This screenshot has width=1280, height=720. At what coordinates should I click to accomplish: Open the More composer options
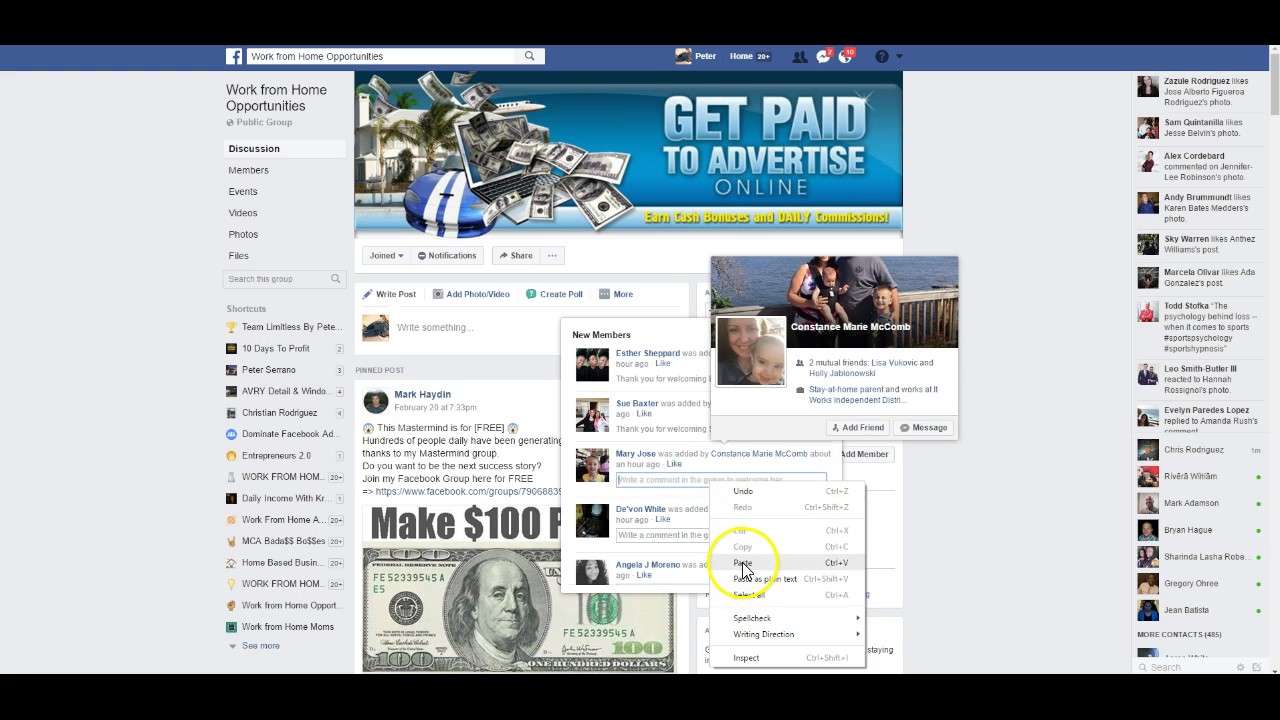pos(616,294)
